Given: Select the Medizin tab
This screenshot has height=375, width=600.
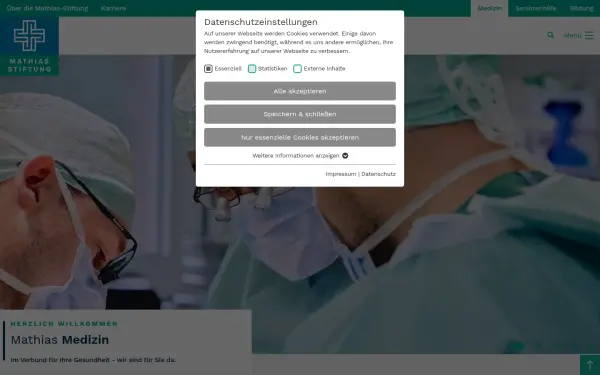Looking at the screenshot, I should [x=489, y=8].
